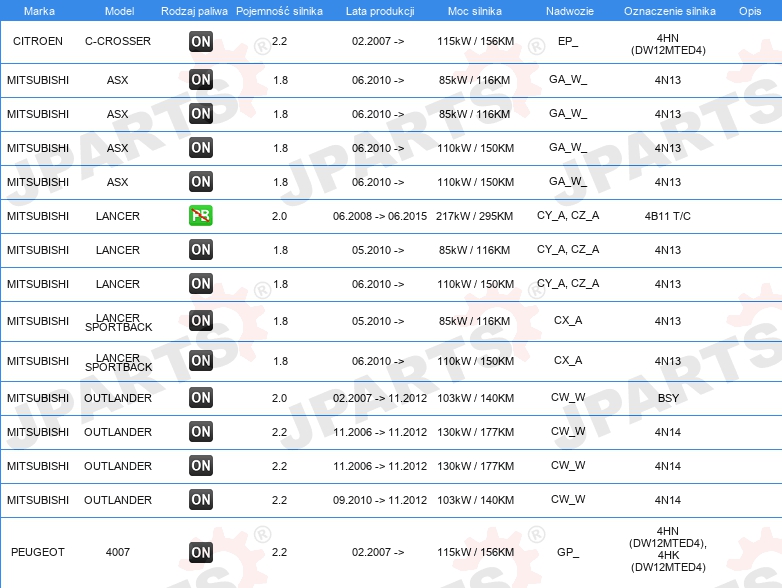Viewport: 782px width, 588px height.
Task: Click ON icon in LANCER 110kW CY_A row
Action: tap(201, 283)
